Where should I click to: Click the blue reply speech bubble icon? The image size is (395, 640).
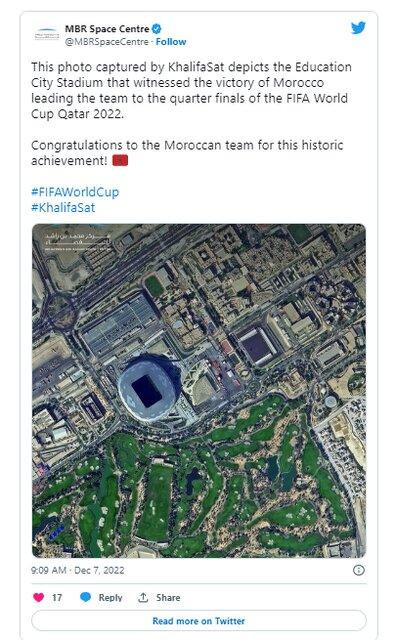[85, 597]
